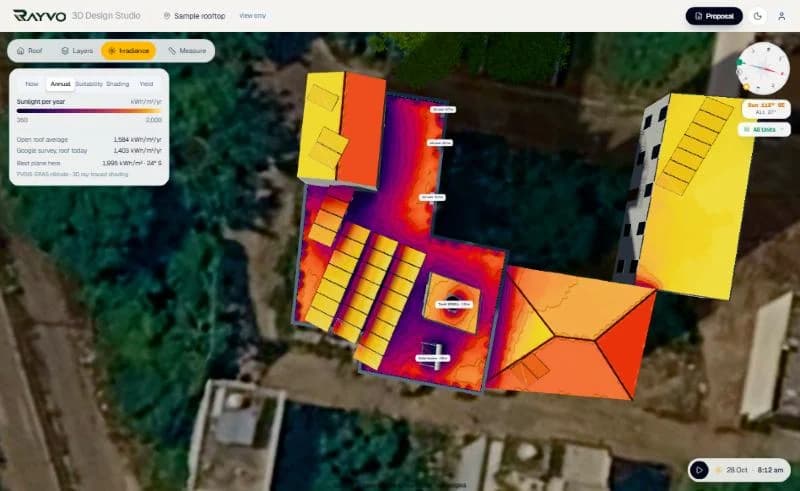Switch to the Yield tab
The height and width of the screenshot is (491, 800).
point(146,84)
